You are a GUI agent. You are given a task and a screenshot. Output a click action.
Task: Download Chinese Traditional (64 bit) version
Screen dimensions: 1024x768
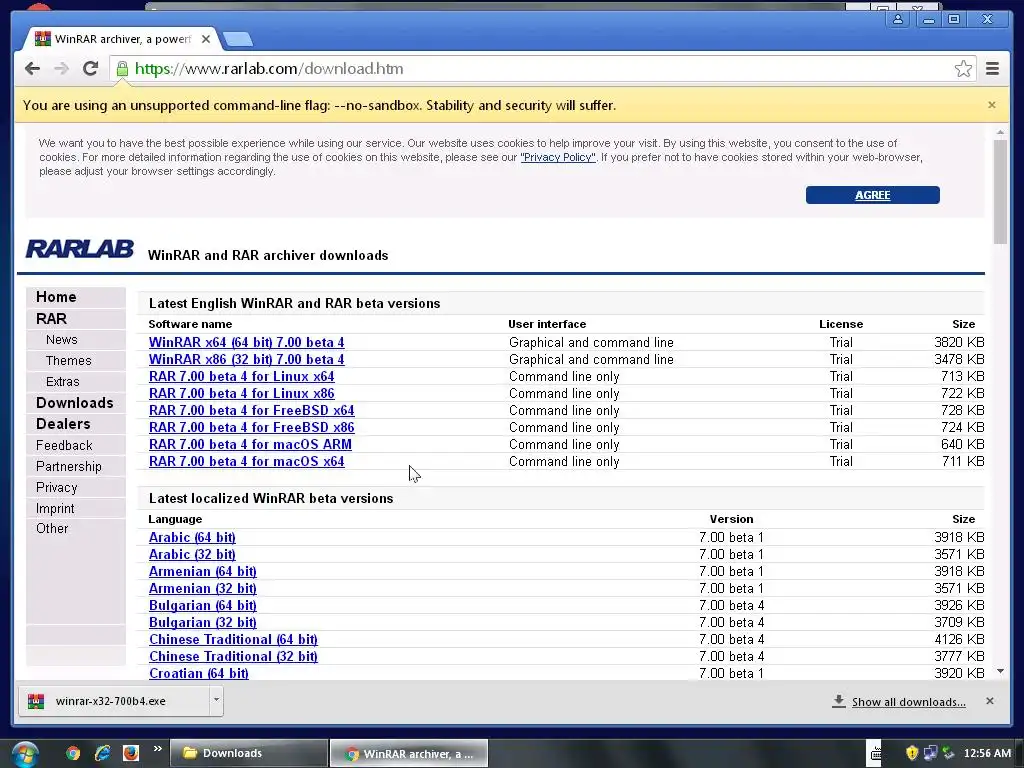click(x=233, y=639)
